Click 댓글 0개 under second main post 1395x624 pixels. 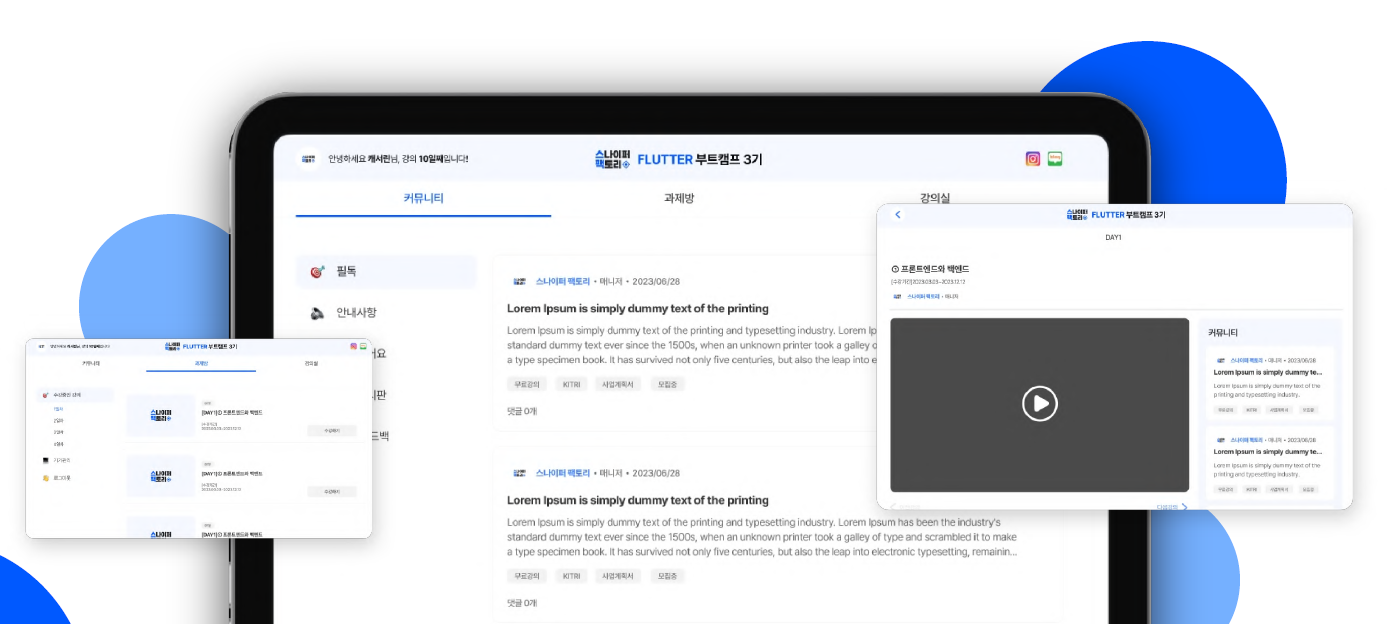click(x=522, y=603)
